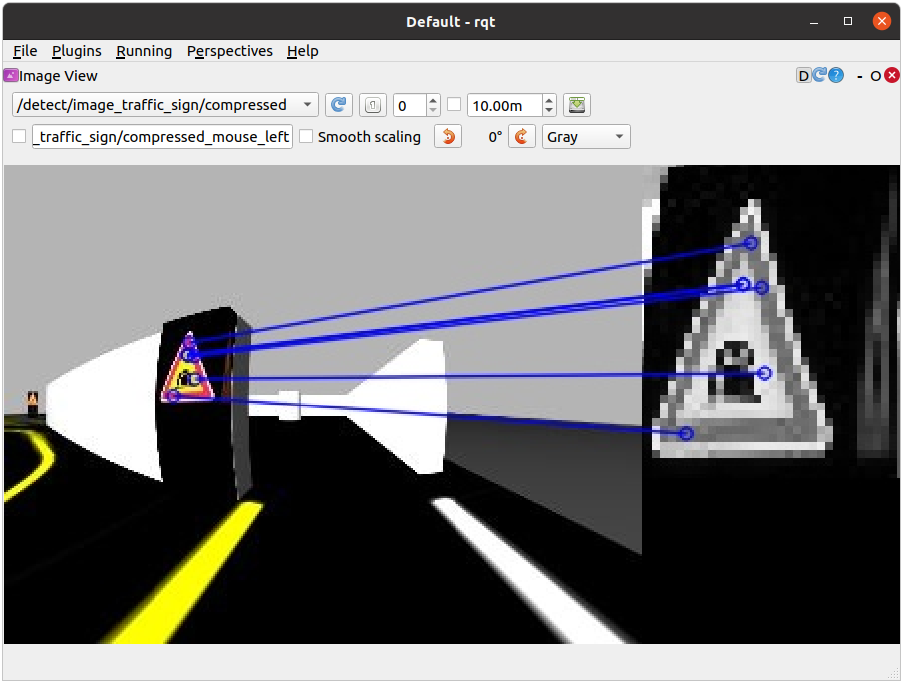Open the Plugins menu
This screenshot has height=683, width=903.
click(76, 51)
